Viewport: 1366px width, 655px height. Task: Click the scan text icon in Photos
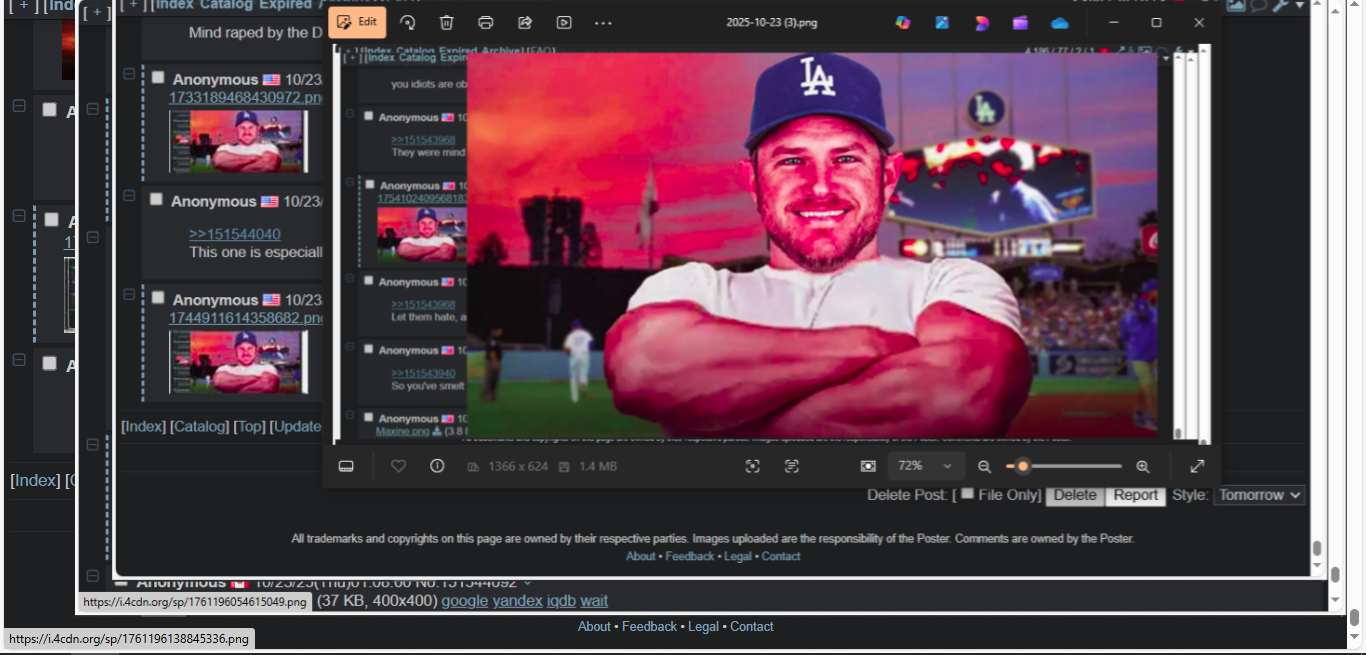click(792, 466)
